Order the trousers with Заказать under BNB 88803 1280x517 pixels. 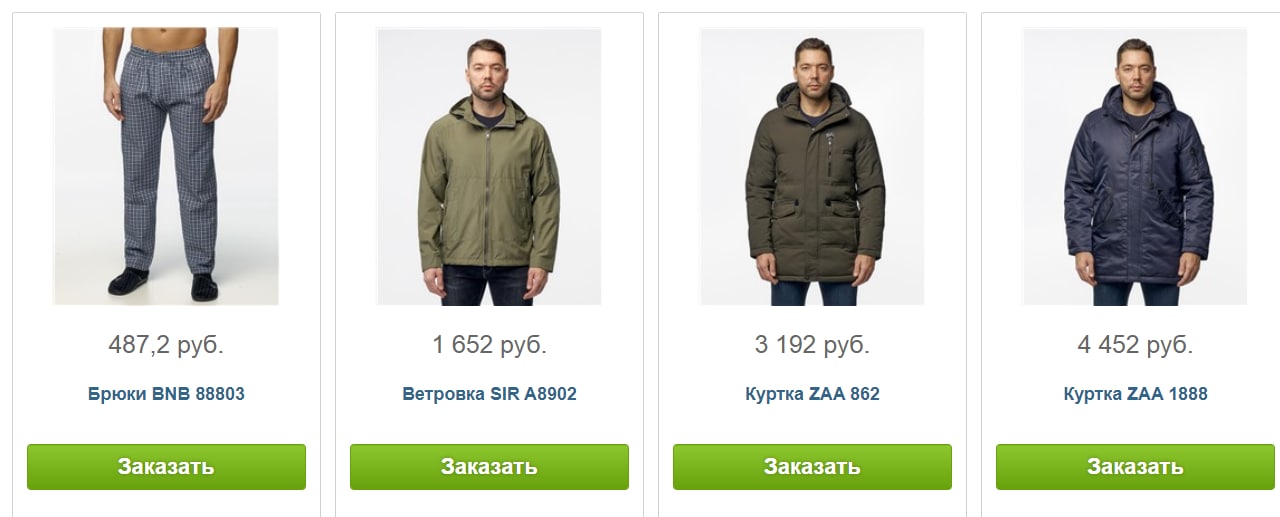[x=166, y=467]
